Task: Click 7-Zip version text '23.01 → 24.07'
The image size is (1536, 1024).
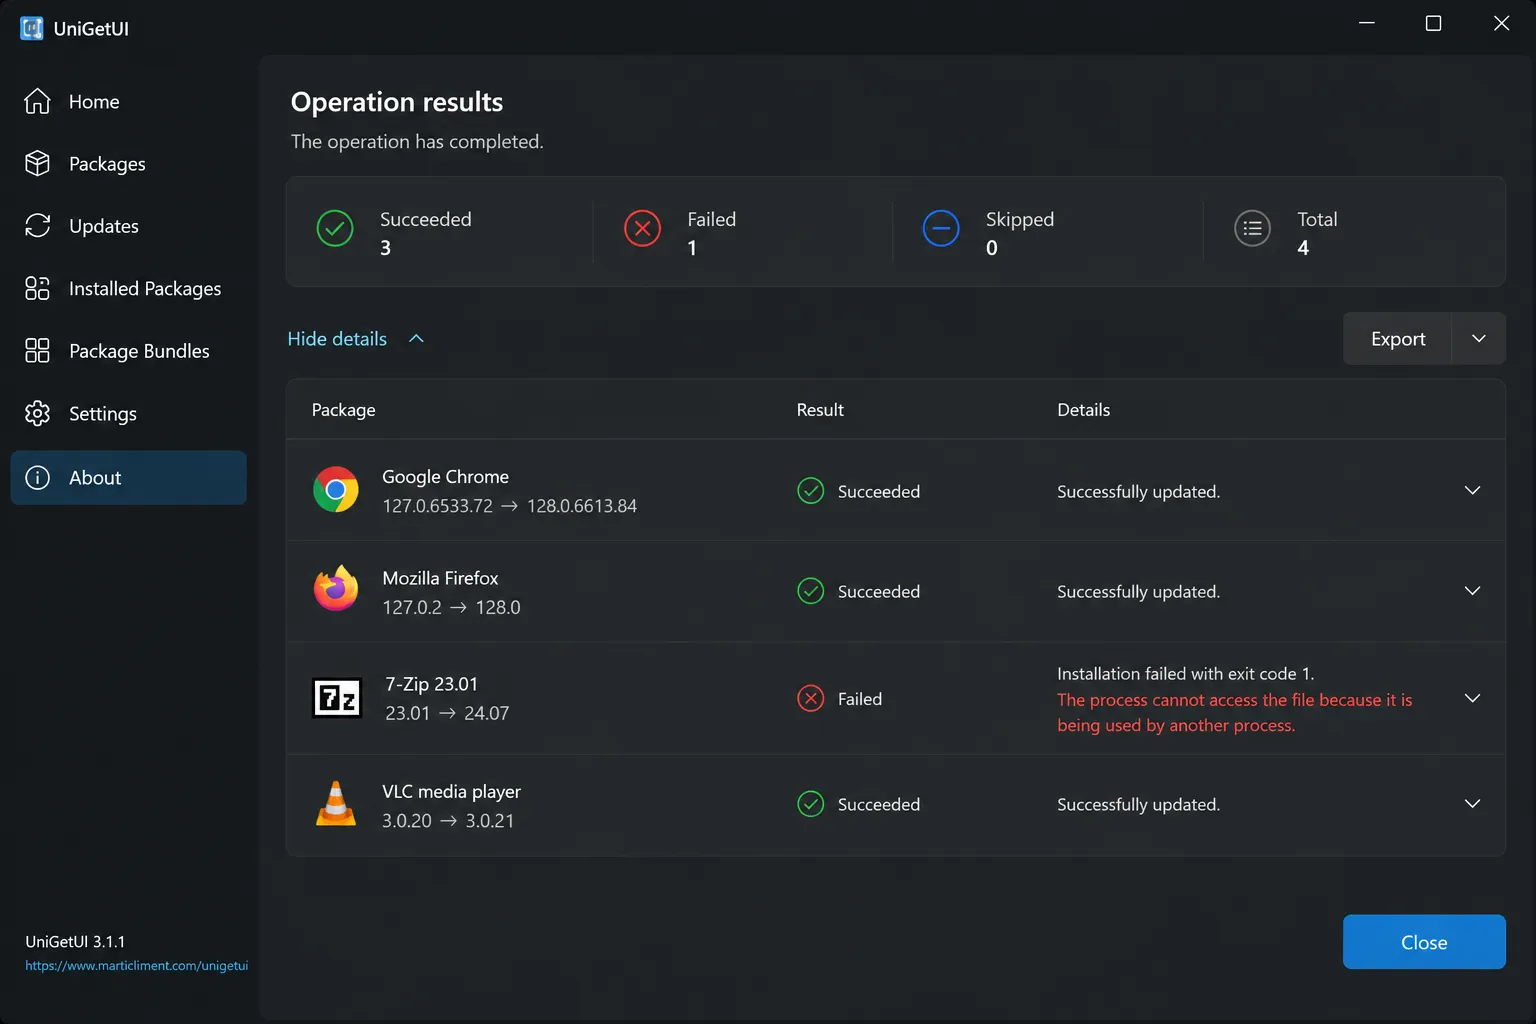Action: tap(447, 713)
